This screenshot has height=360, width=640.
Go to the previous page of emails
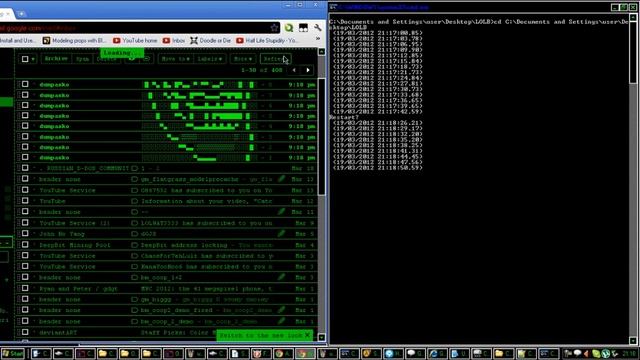(x=294, y=70)
